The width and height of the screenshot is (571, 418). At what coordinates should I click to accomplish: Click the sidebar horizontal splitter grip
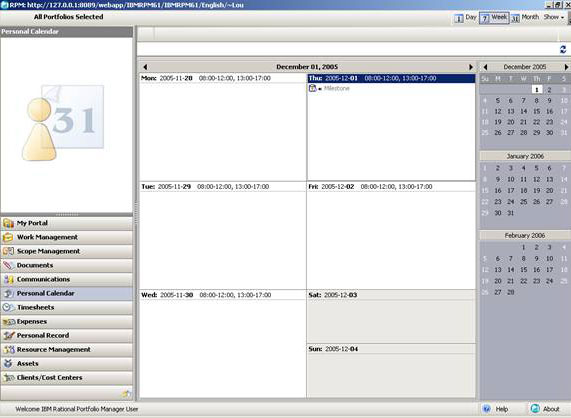pos(67,214)
